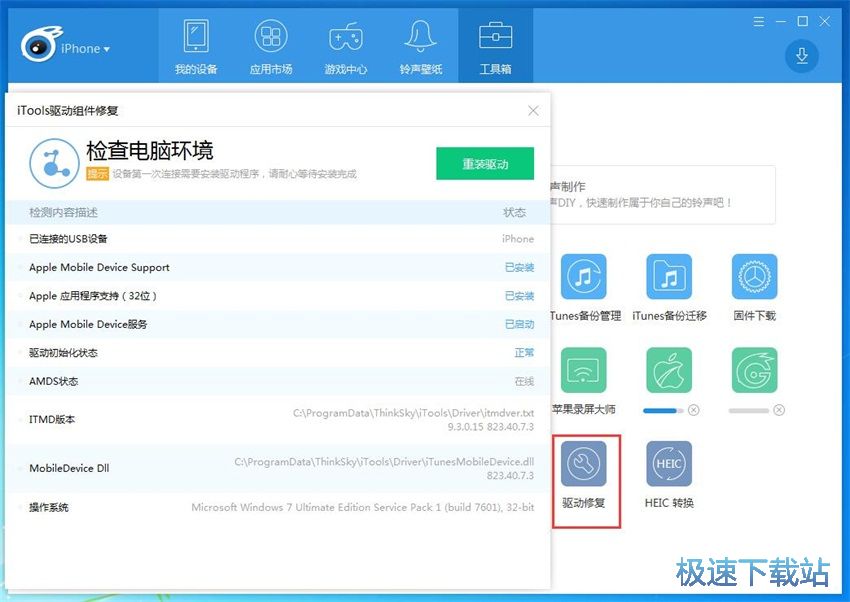Open 应用市场 tab
This screenshot has width=850, height=602.
(271, 48)
